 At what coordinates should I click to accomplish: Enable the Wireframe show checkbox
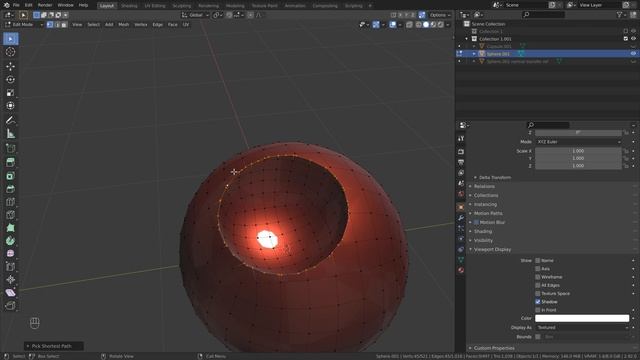(538, 277)
